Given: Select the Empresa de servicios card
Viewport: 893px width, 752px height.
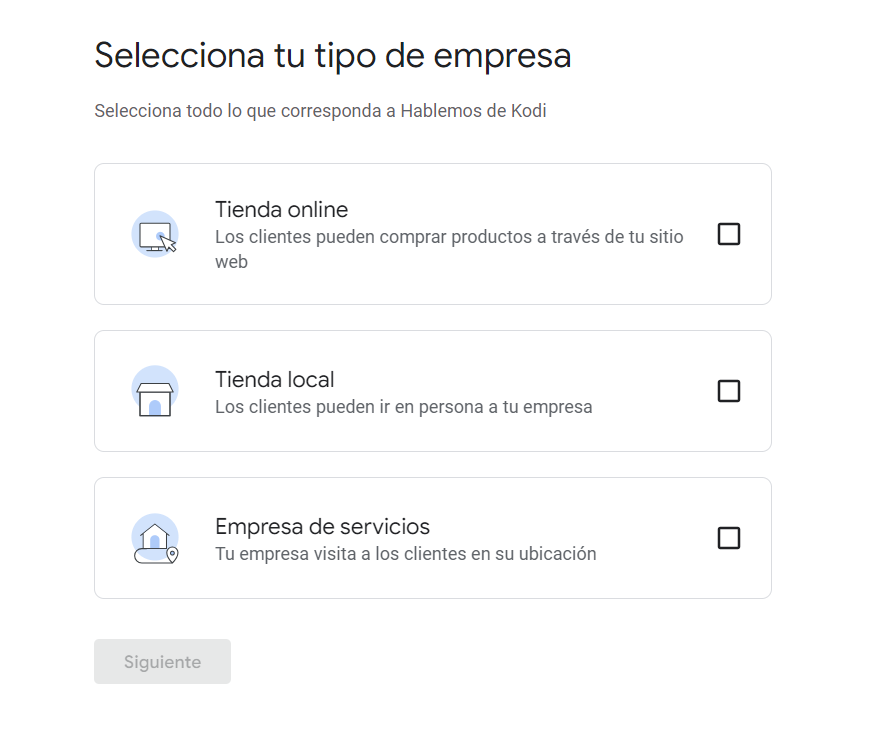Looking at the screenshot, I should click(x=432, y=537).
